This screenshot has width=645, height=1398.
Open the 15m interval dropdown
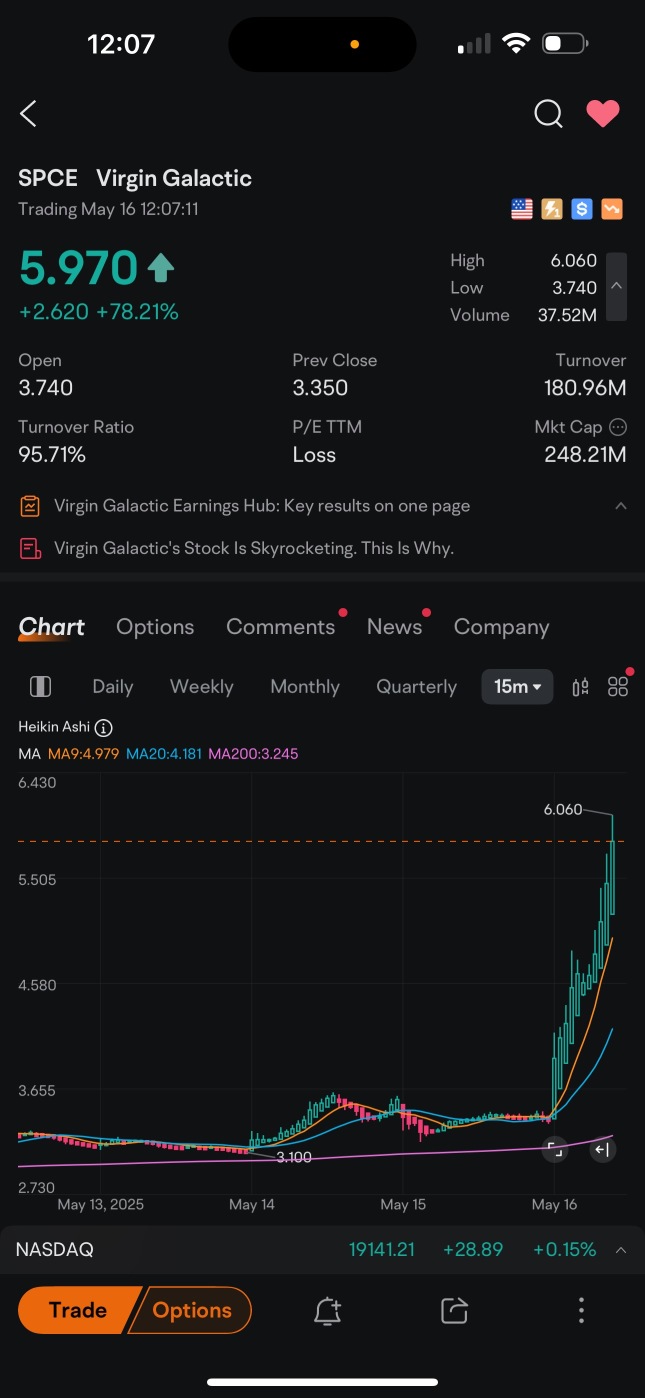[517, 687]
